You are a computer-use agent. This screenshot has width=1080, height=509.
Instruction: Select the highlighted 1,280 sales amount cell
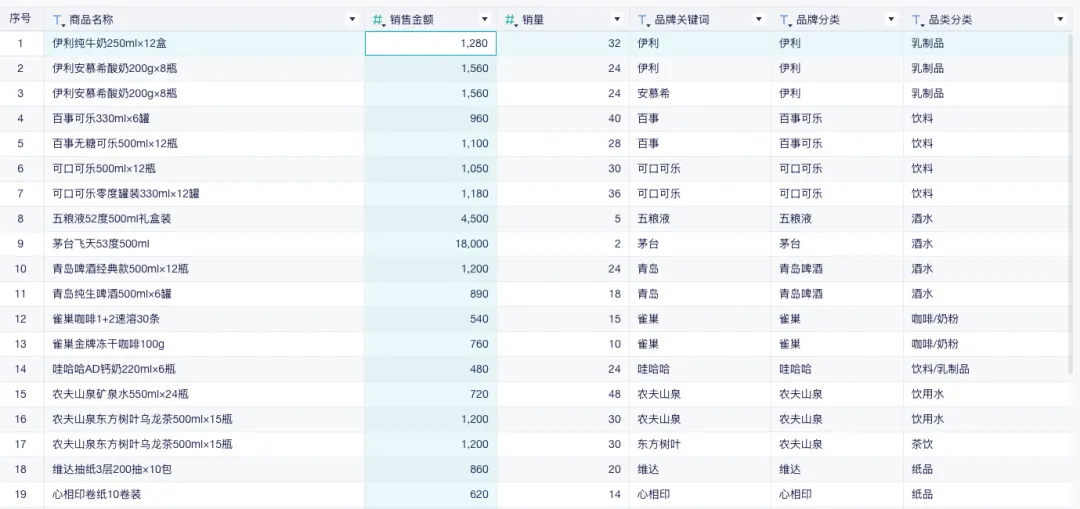tap(430, 43)
